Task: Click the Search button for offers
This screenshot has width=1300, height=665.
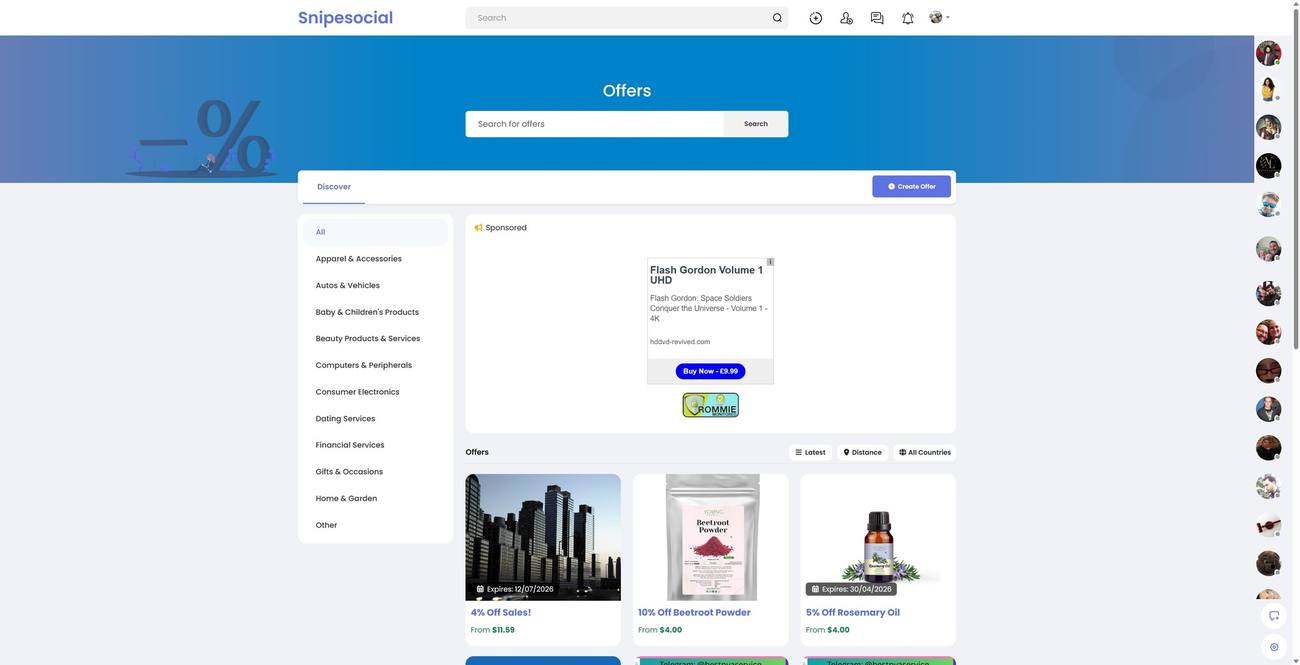Action: [756, 124]
